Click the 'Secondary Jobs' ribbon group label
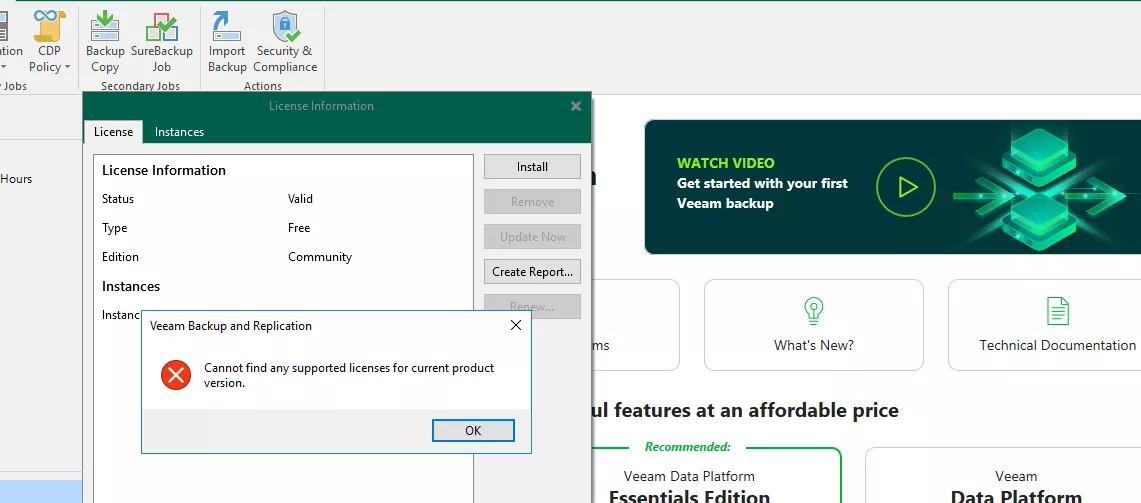 click(x=140, y=86)
